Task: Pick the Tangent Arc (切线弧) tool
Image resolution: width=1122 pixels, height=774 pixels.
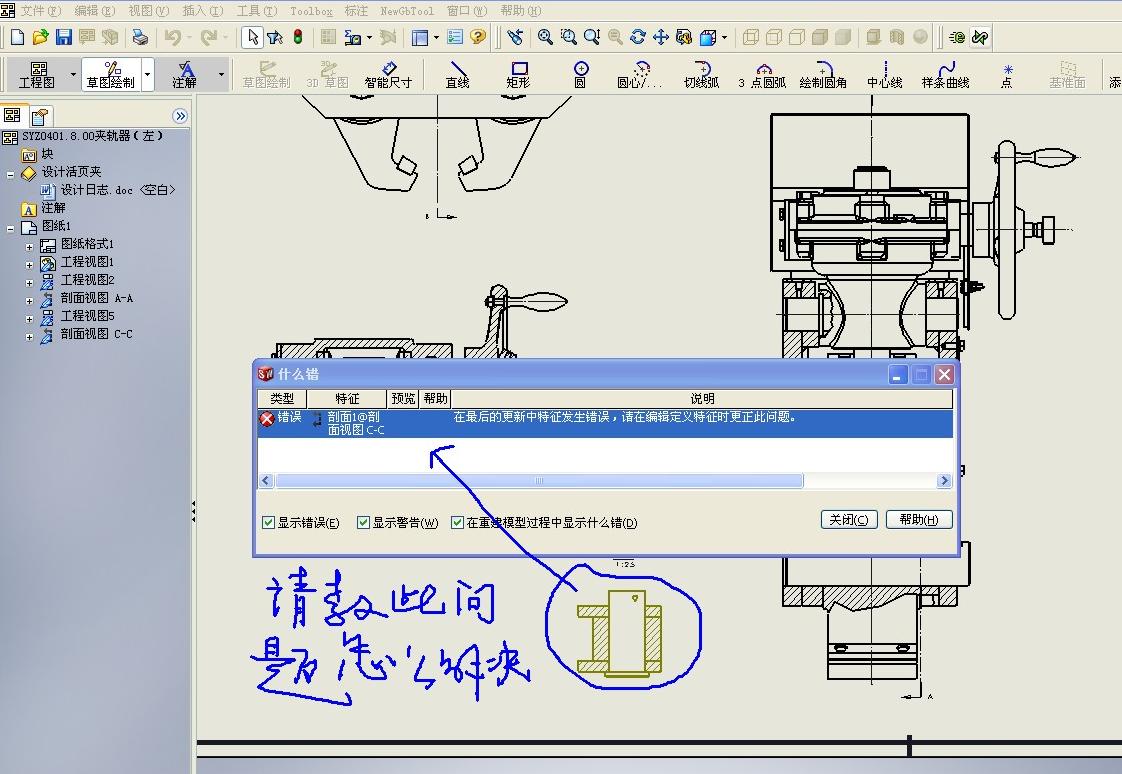Action: tap(701, 75)
